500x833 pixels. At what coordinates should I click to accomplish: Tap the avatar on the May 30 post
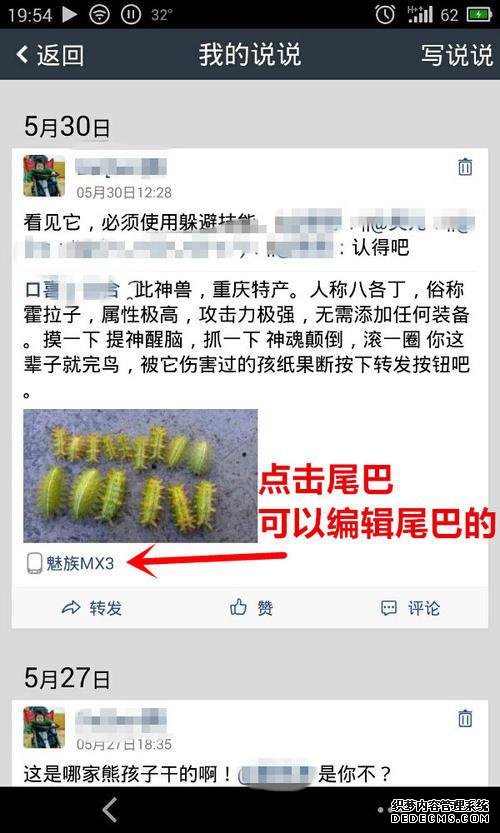44,176
